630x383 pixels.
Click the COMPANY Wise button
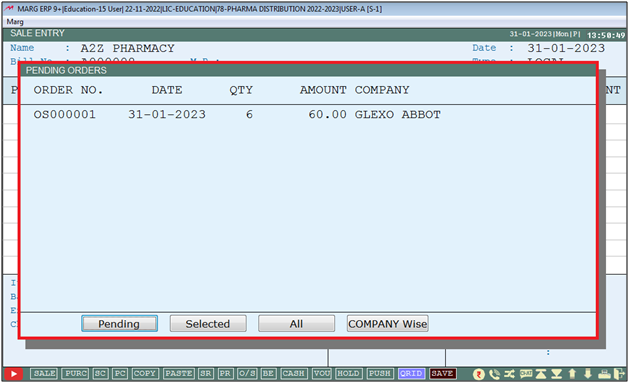387,324
